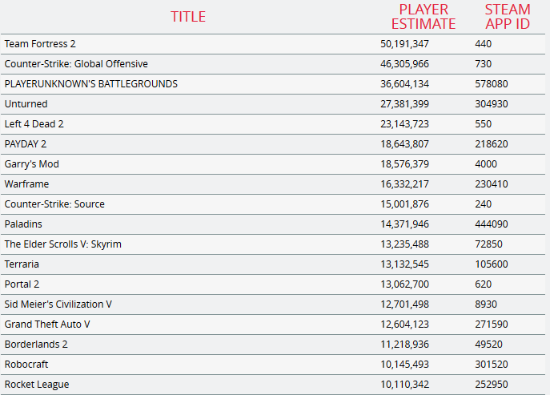Select player estimate 16,332,217
Viewport: 550px width, 395px height.
coord(404,184)
